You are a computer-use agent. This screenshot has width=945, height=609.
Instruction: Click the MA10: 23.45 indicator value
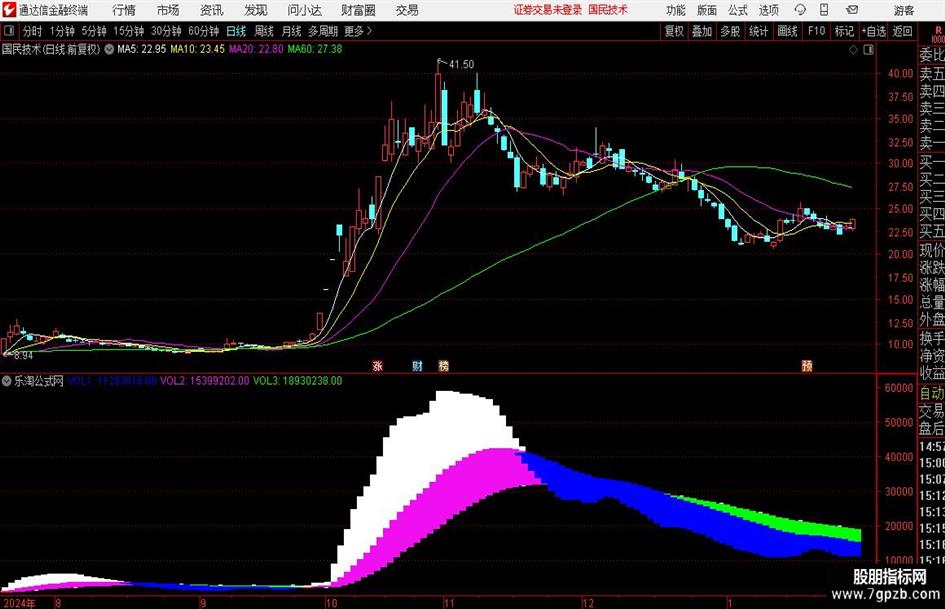(x=198, y=49)
